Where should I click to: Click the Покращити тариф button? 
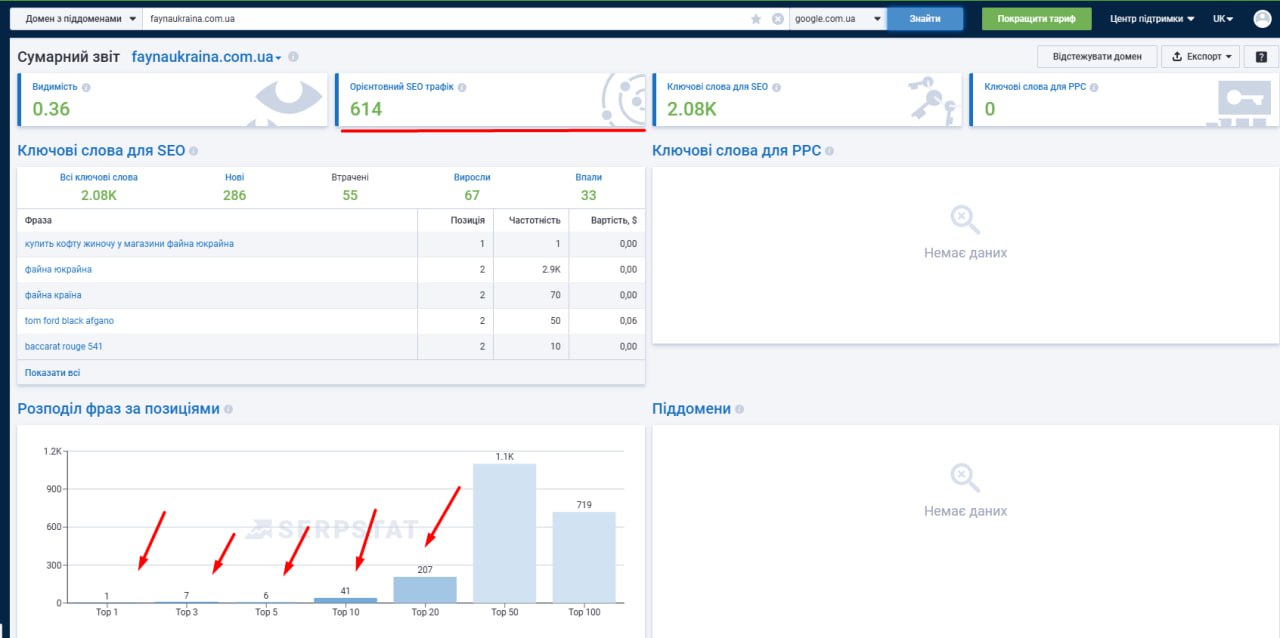(1036, 19)
